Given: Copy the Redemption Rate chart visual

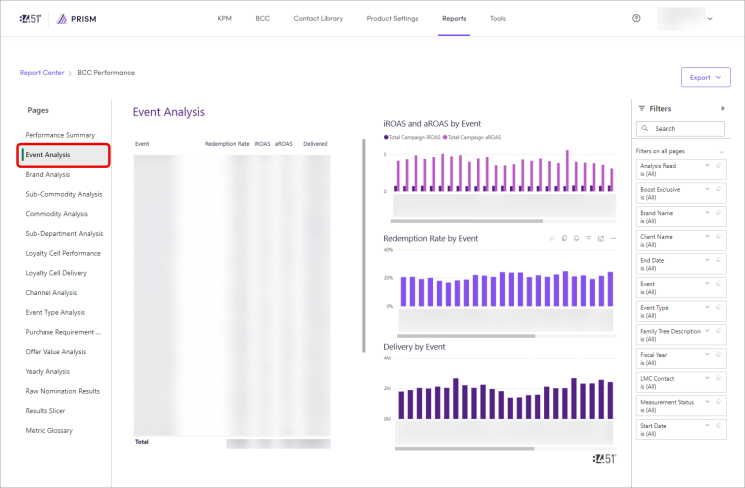Looking at the screenshot, I should 565,238.
